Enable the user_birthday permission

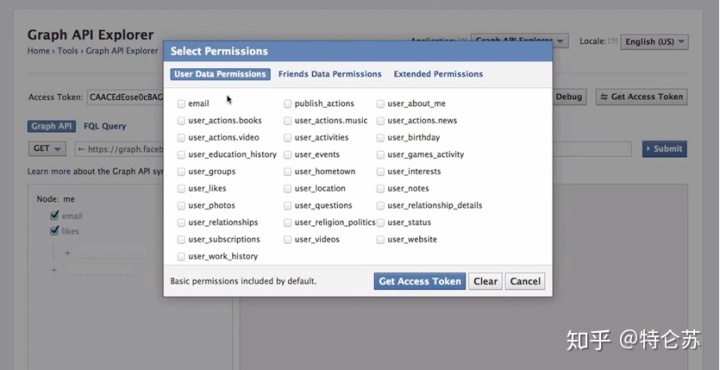click(x=380, y=138)
